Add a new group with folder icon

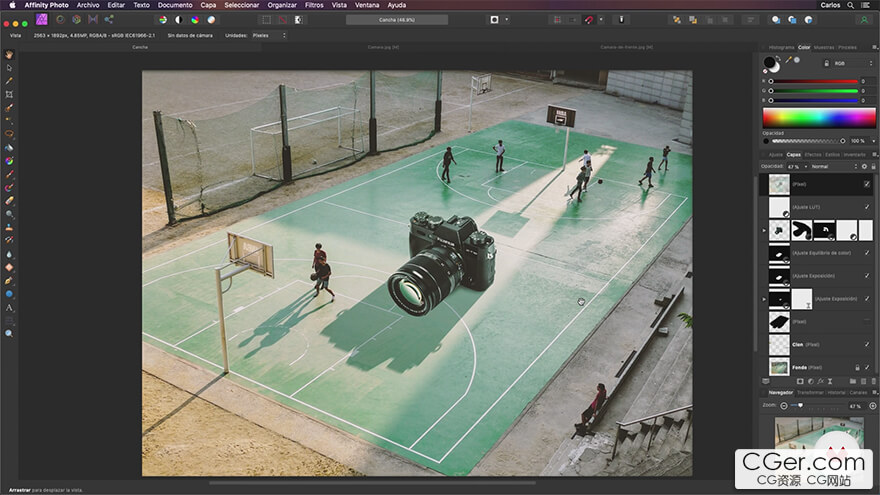[x=852, y=381]
